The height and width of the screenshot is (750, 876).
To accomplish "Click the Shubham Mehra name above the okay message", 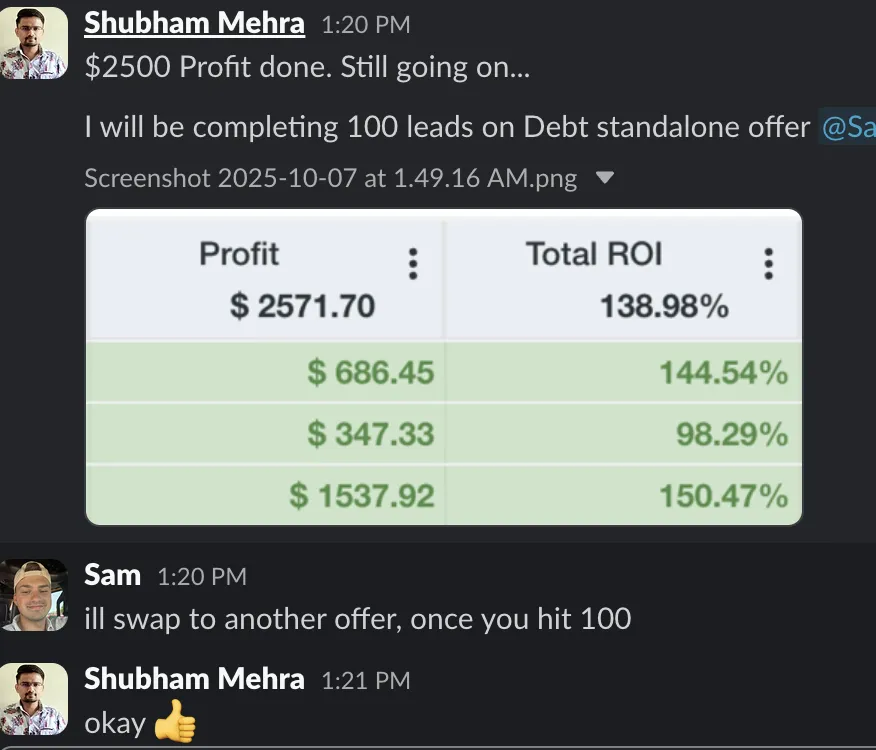I will tap(194, 679).
